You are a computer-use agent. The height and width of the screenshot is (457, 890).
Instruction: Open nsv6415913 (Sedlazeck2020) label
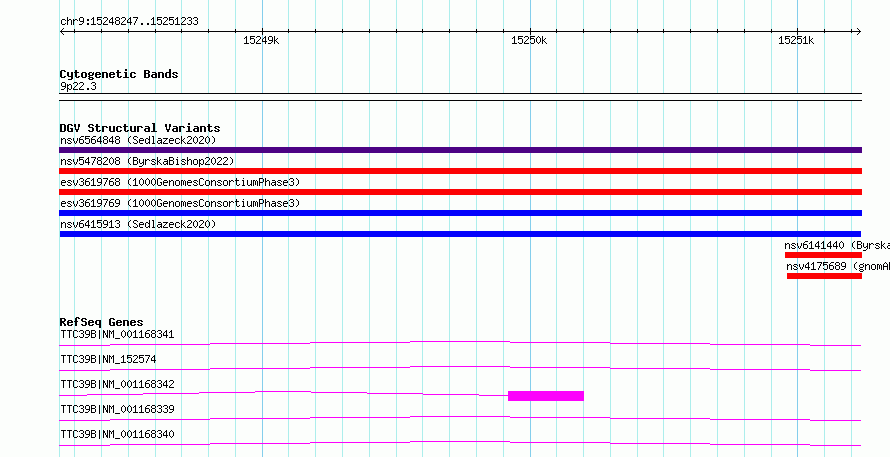coord(138,224)
